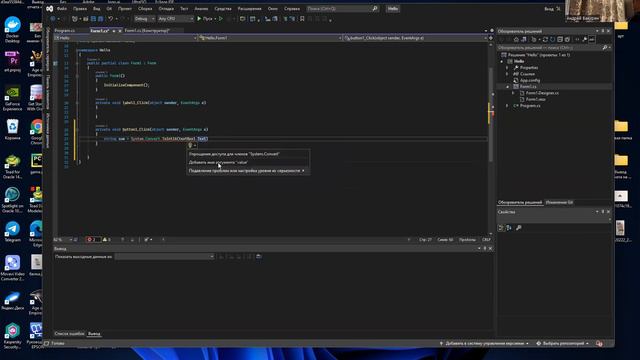Viewport: 640px width, 360px height.
Task: Click the bookmark icon in the toolbar
Action: pyautogui.click(x=302, y=19)
